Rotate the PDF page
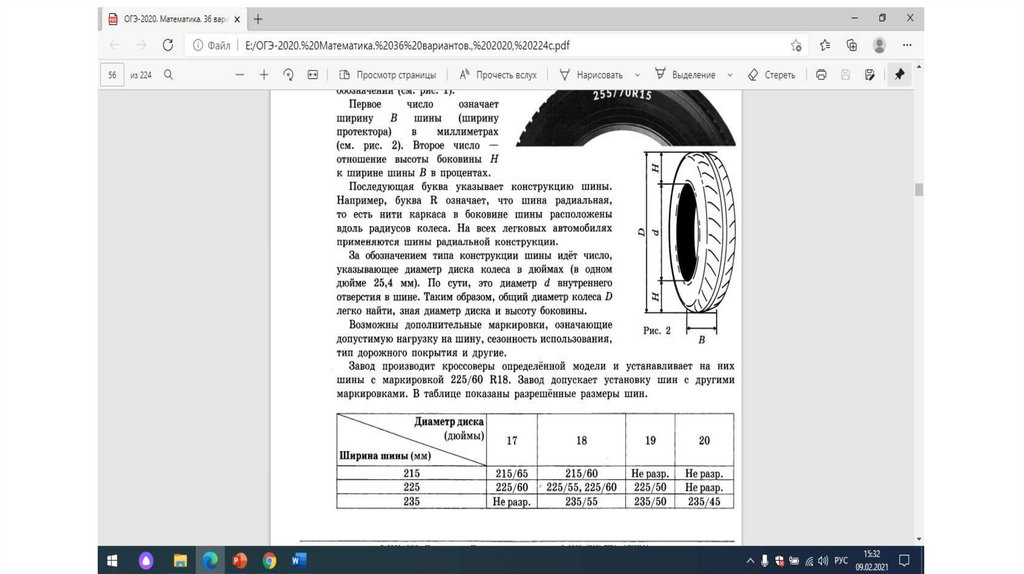The height and width of the screenshot is (574, 1024). coord(288,75)
